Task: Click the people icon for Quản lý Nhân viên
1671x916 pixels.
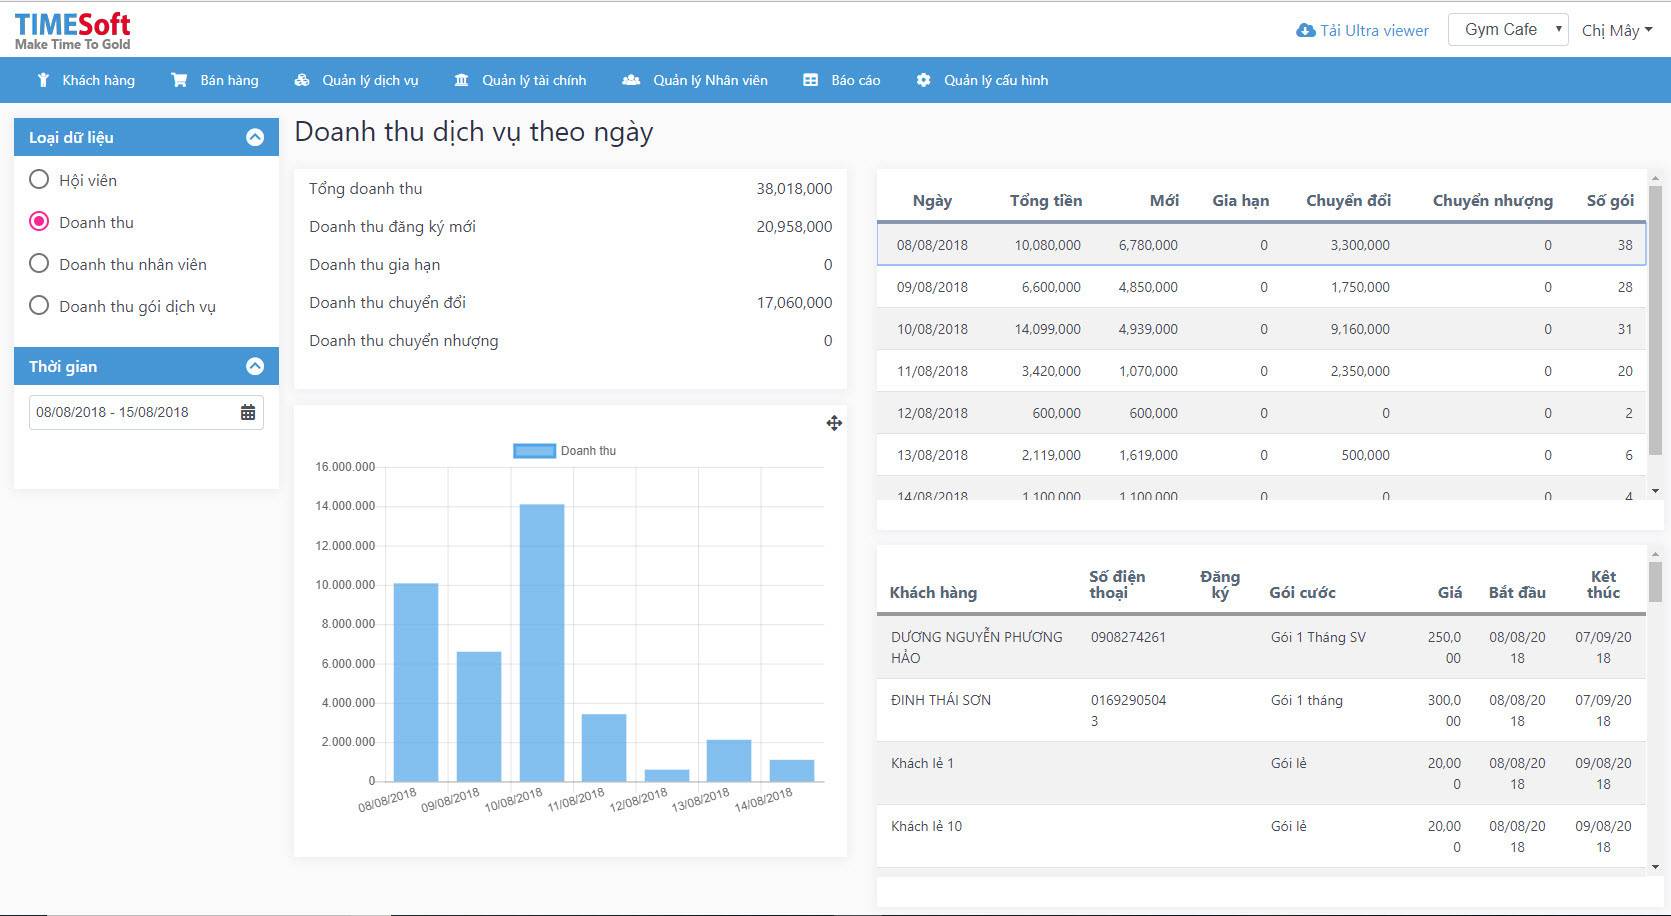Action: [x=631, y=80]
